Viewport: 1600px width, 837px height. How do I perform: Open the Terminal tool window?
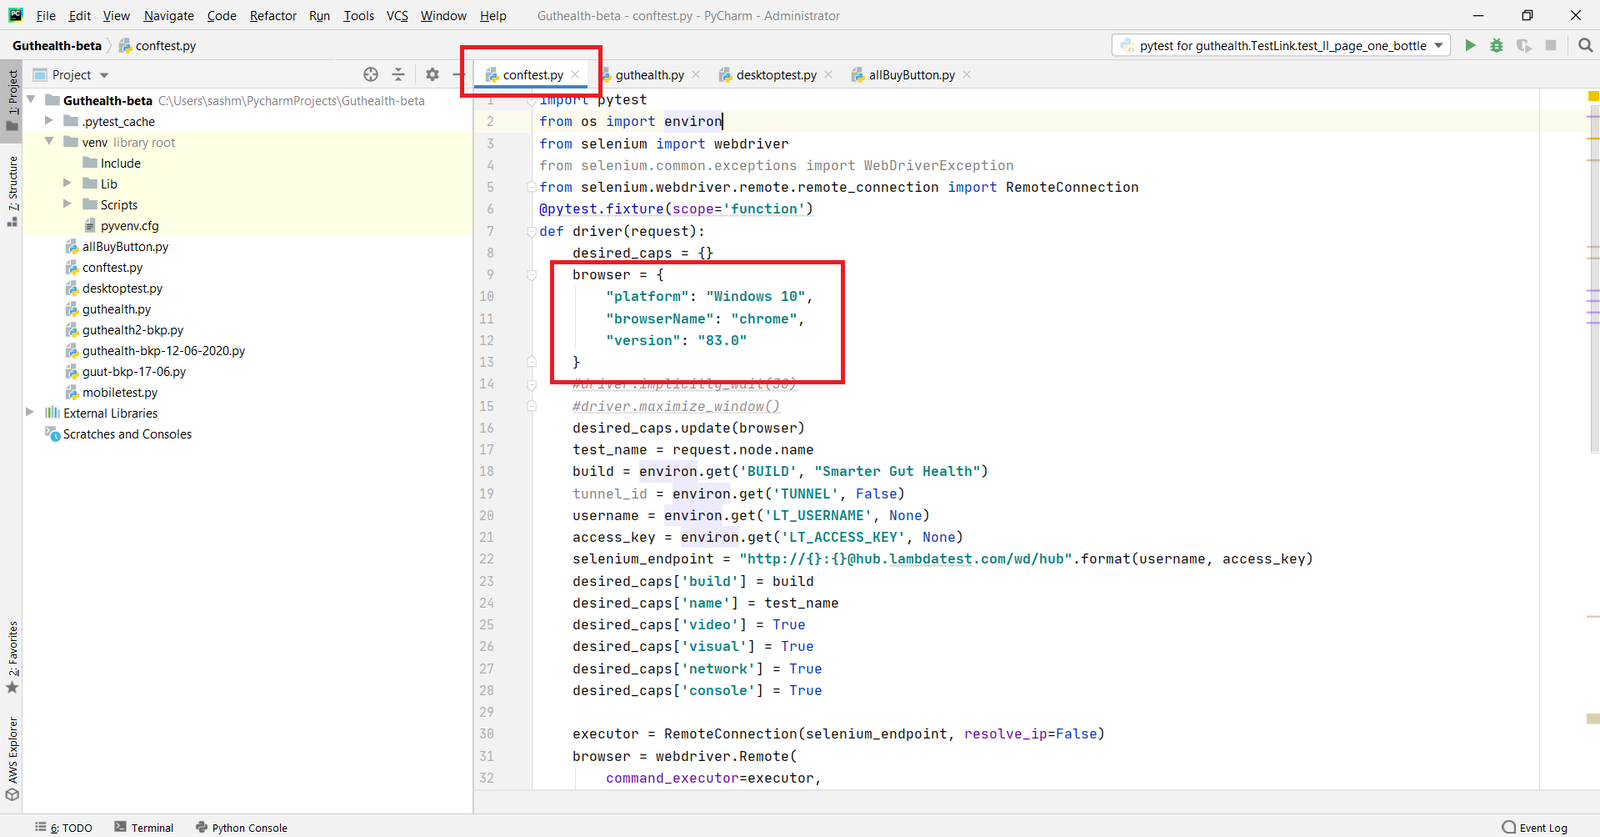[x=144, y=827]
